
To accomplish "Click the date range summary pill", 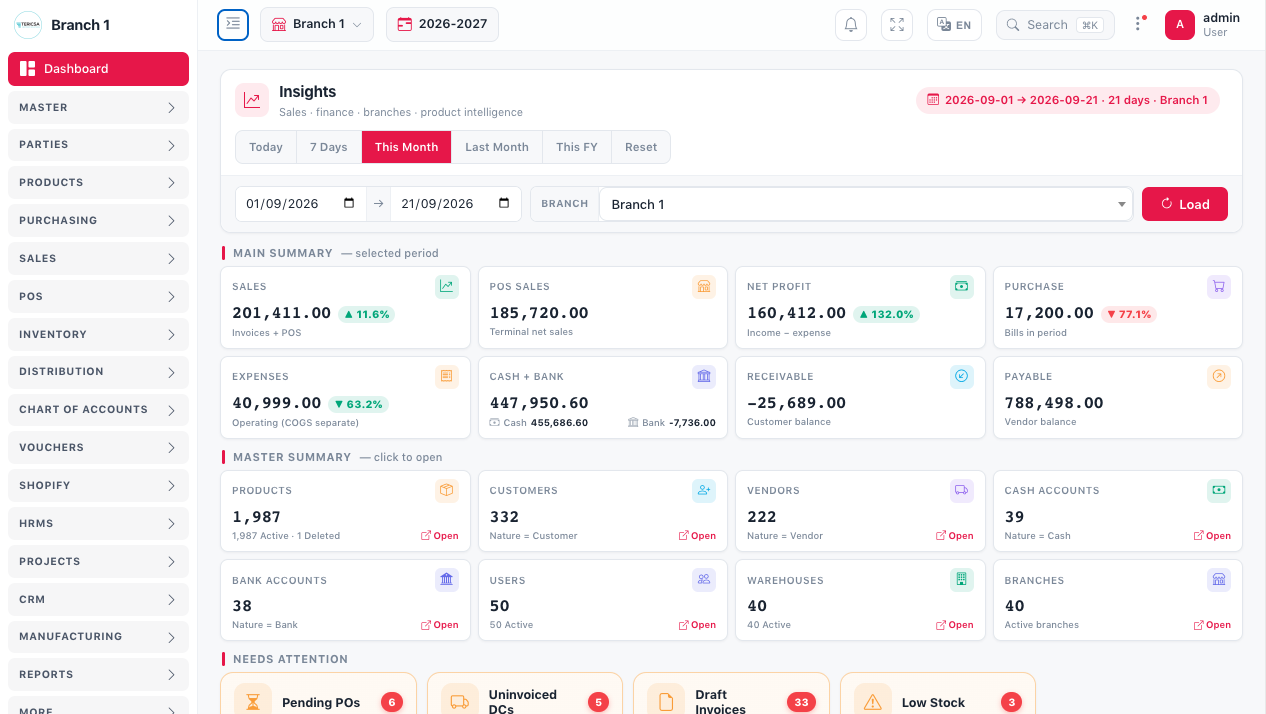I will tap(1068, 100).
